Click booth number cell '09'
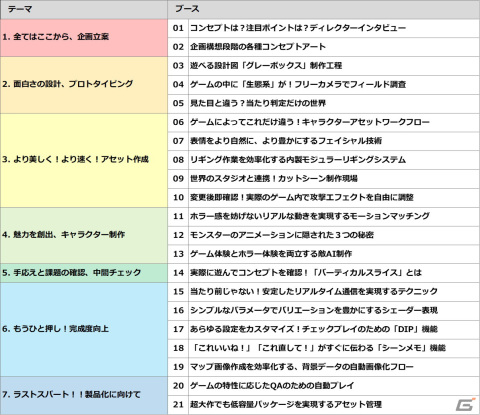Viewport: 480px width, 415px height. (178, 179)
